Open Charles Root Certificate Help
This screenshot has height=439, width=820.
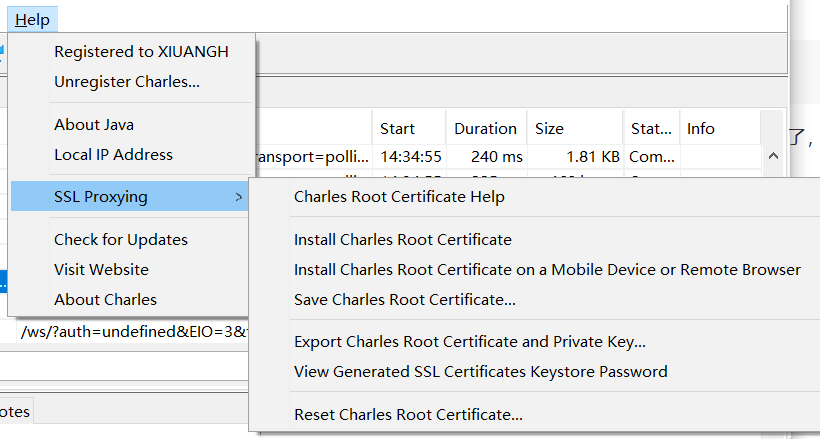399,197
